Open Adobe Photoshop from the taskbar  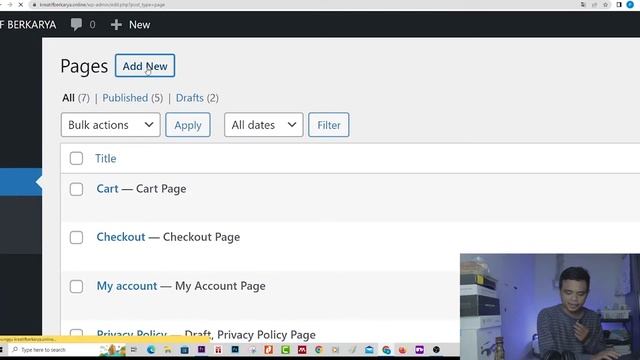(235, 349)
